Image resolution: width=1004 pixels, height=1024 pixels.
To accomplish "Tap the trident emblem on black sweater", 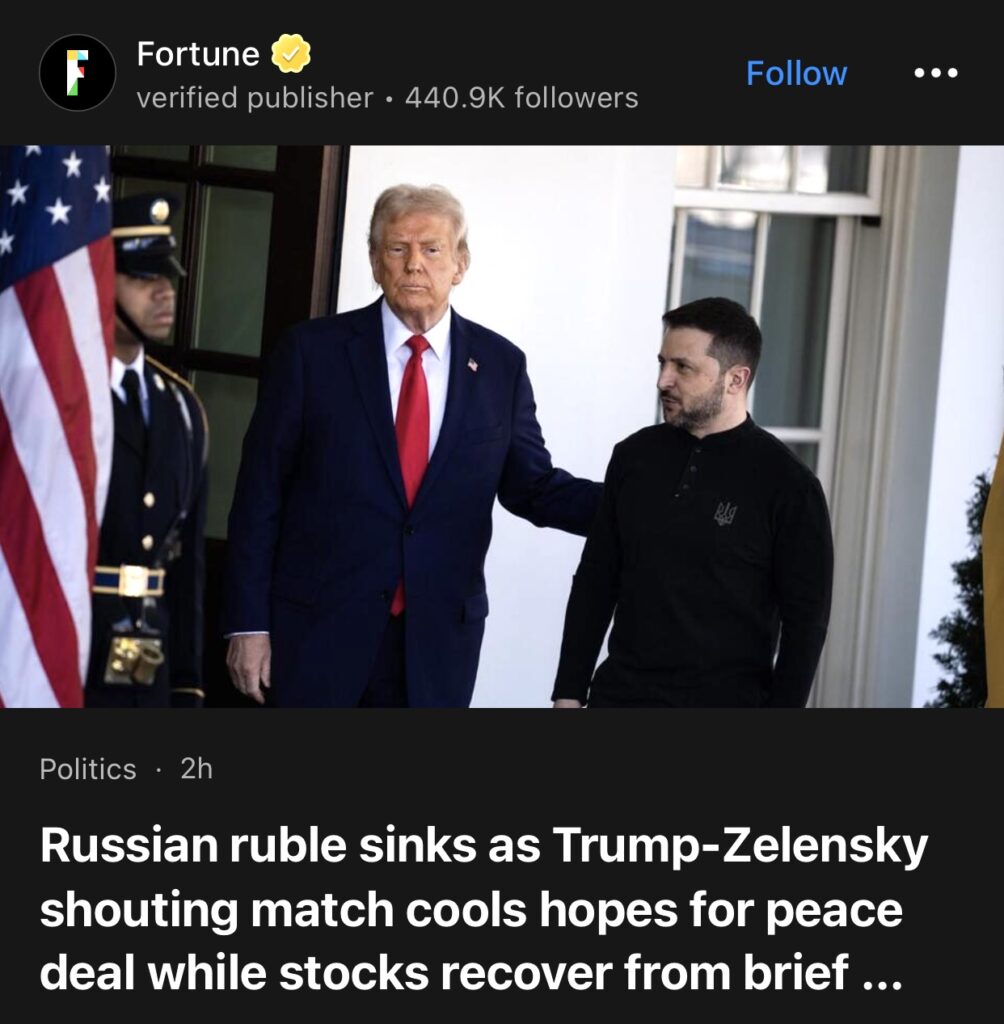I will pyautogui.click(x=724, y=513).
